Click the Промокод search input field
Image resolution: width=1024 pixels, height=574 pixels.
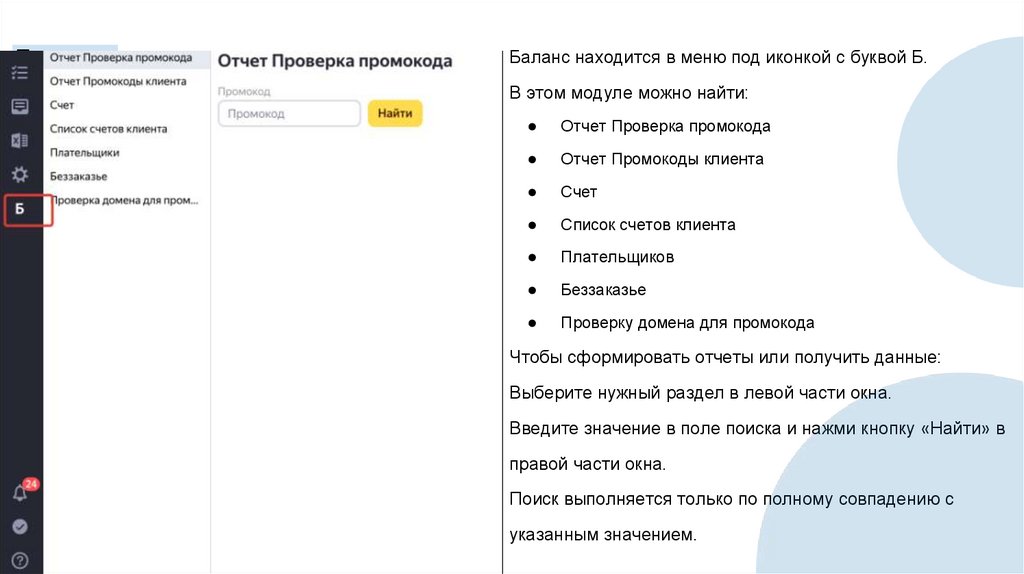click(x=289, y=114)
